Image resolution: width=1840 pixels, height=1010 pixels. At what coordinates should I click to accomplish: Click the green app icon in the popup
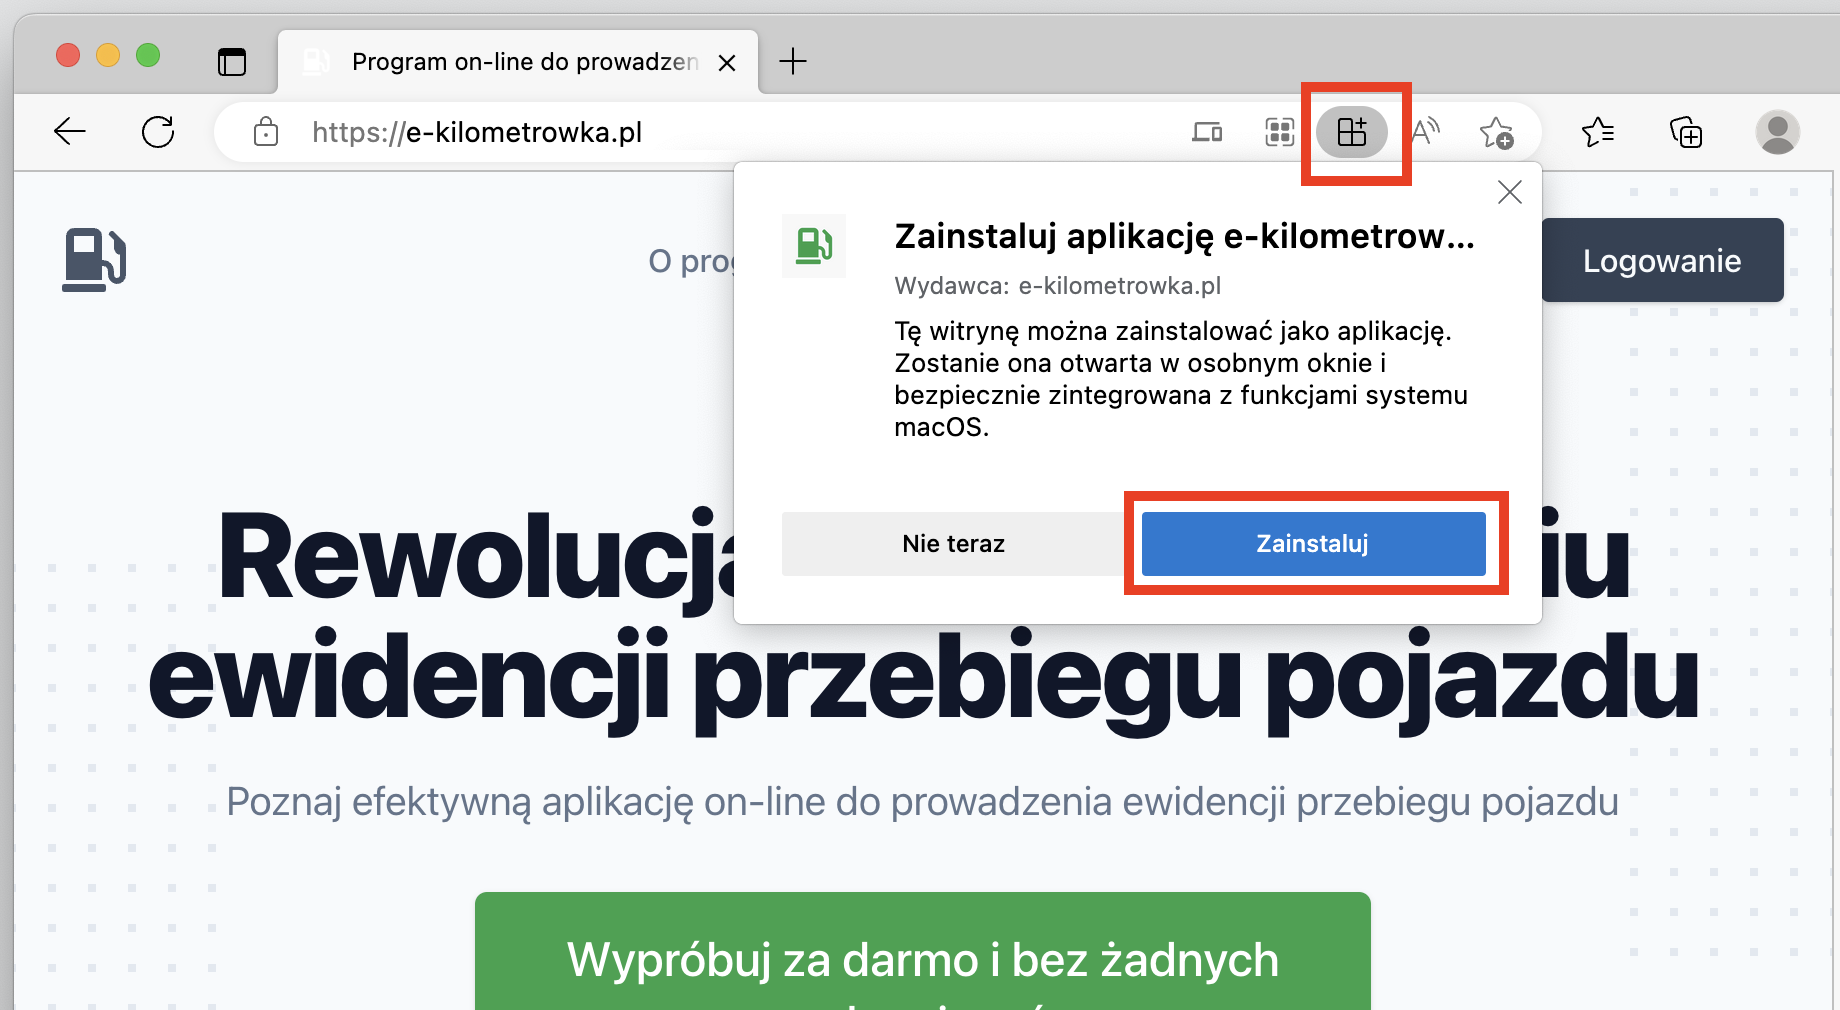pyautogui.click(x=814, y=246)
